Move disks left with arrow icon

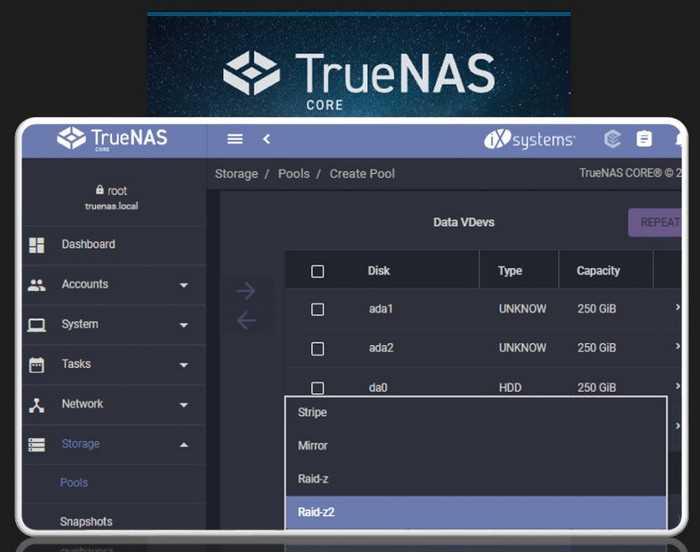coord(246,320)
